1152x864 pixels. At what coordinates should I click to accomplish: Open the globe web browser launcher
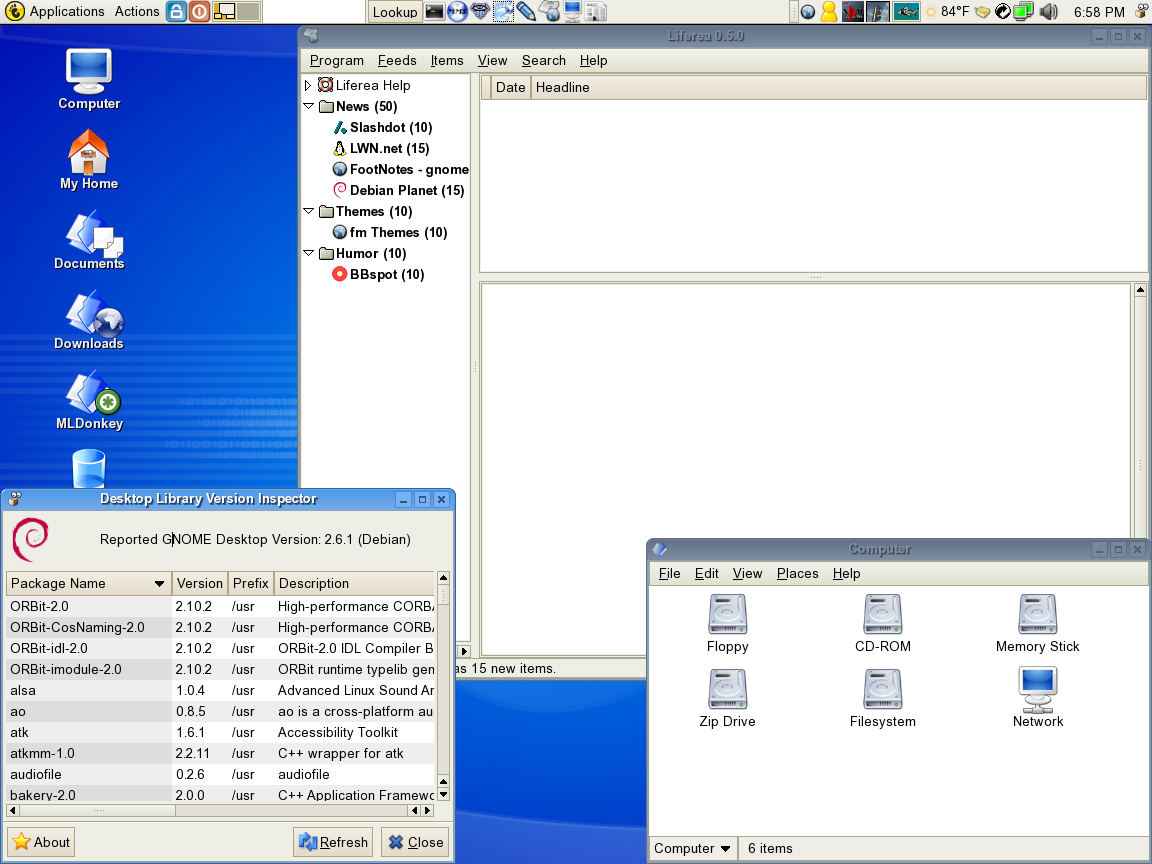tap(549, 11)
